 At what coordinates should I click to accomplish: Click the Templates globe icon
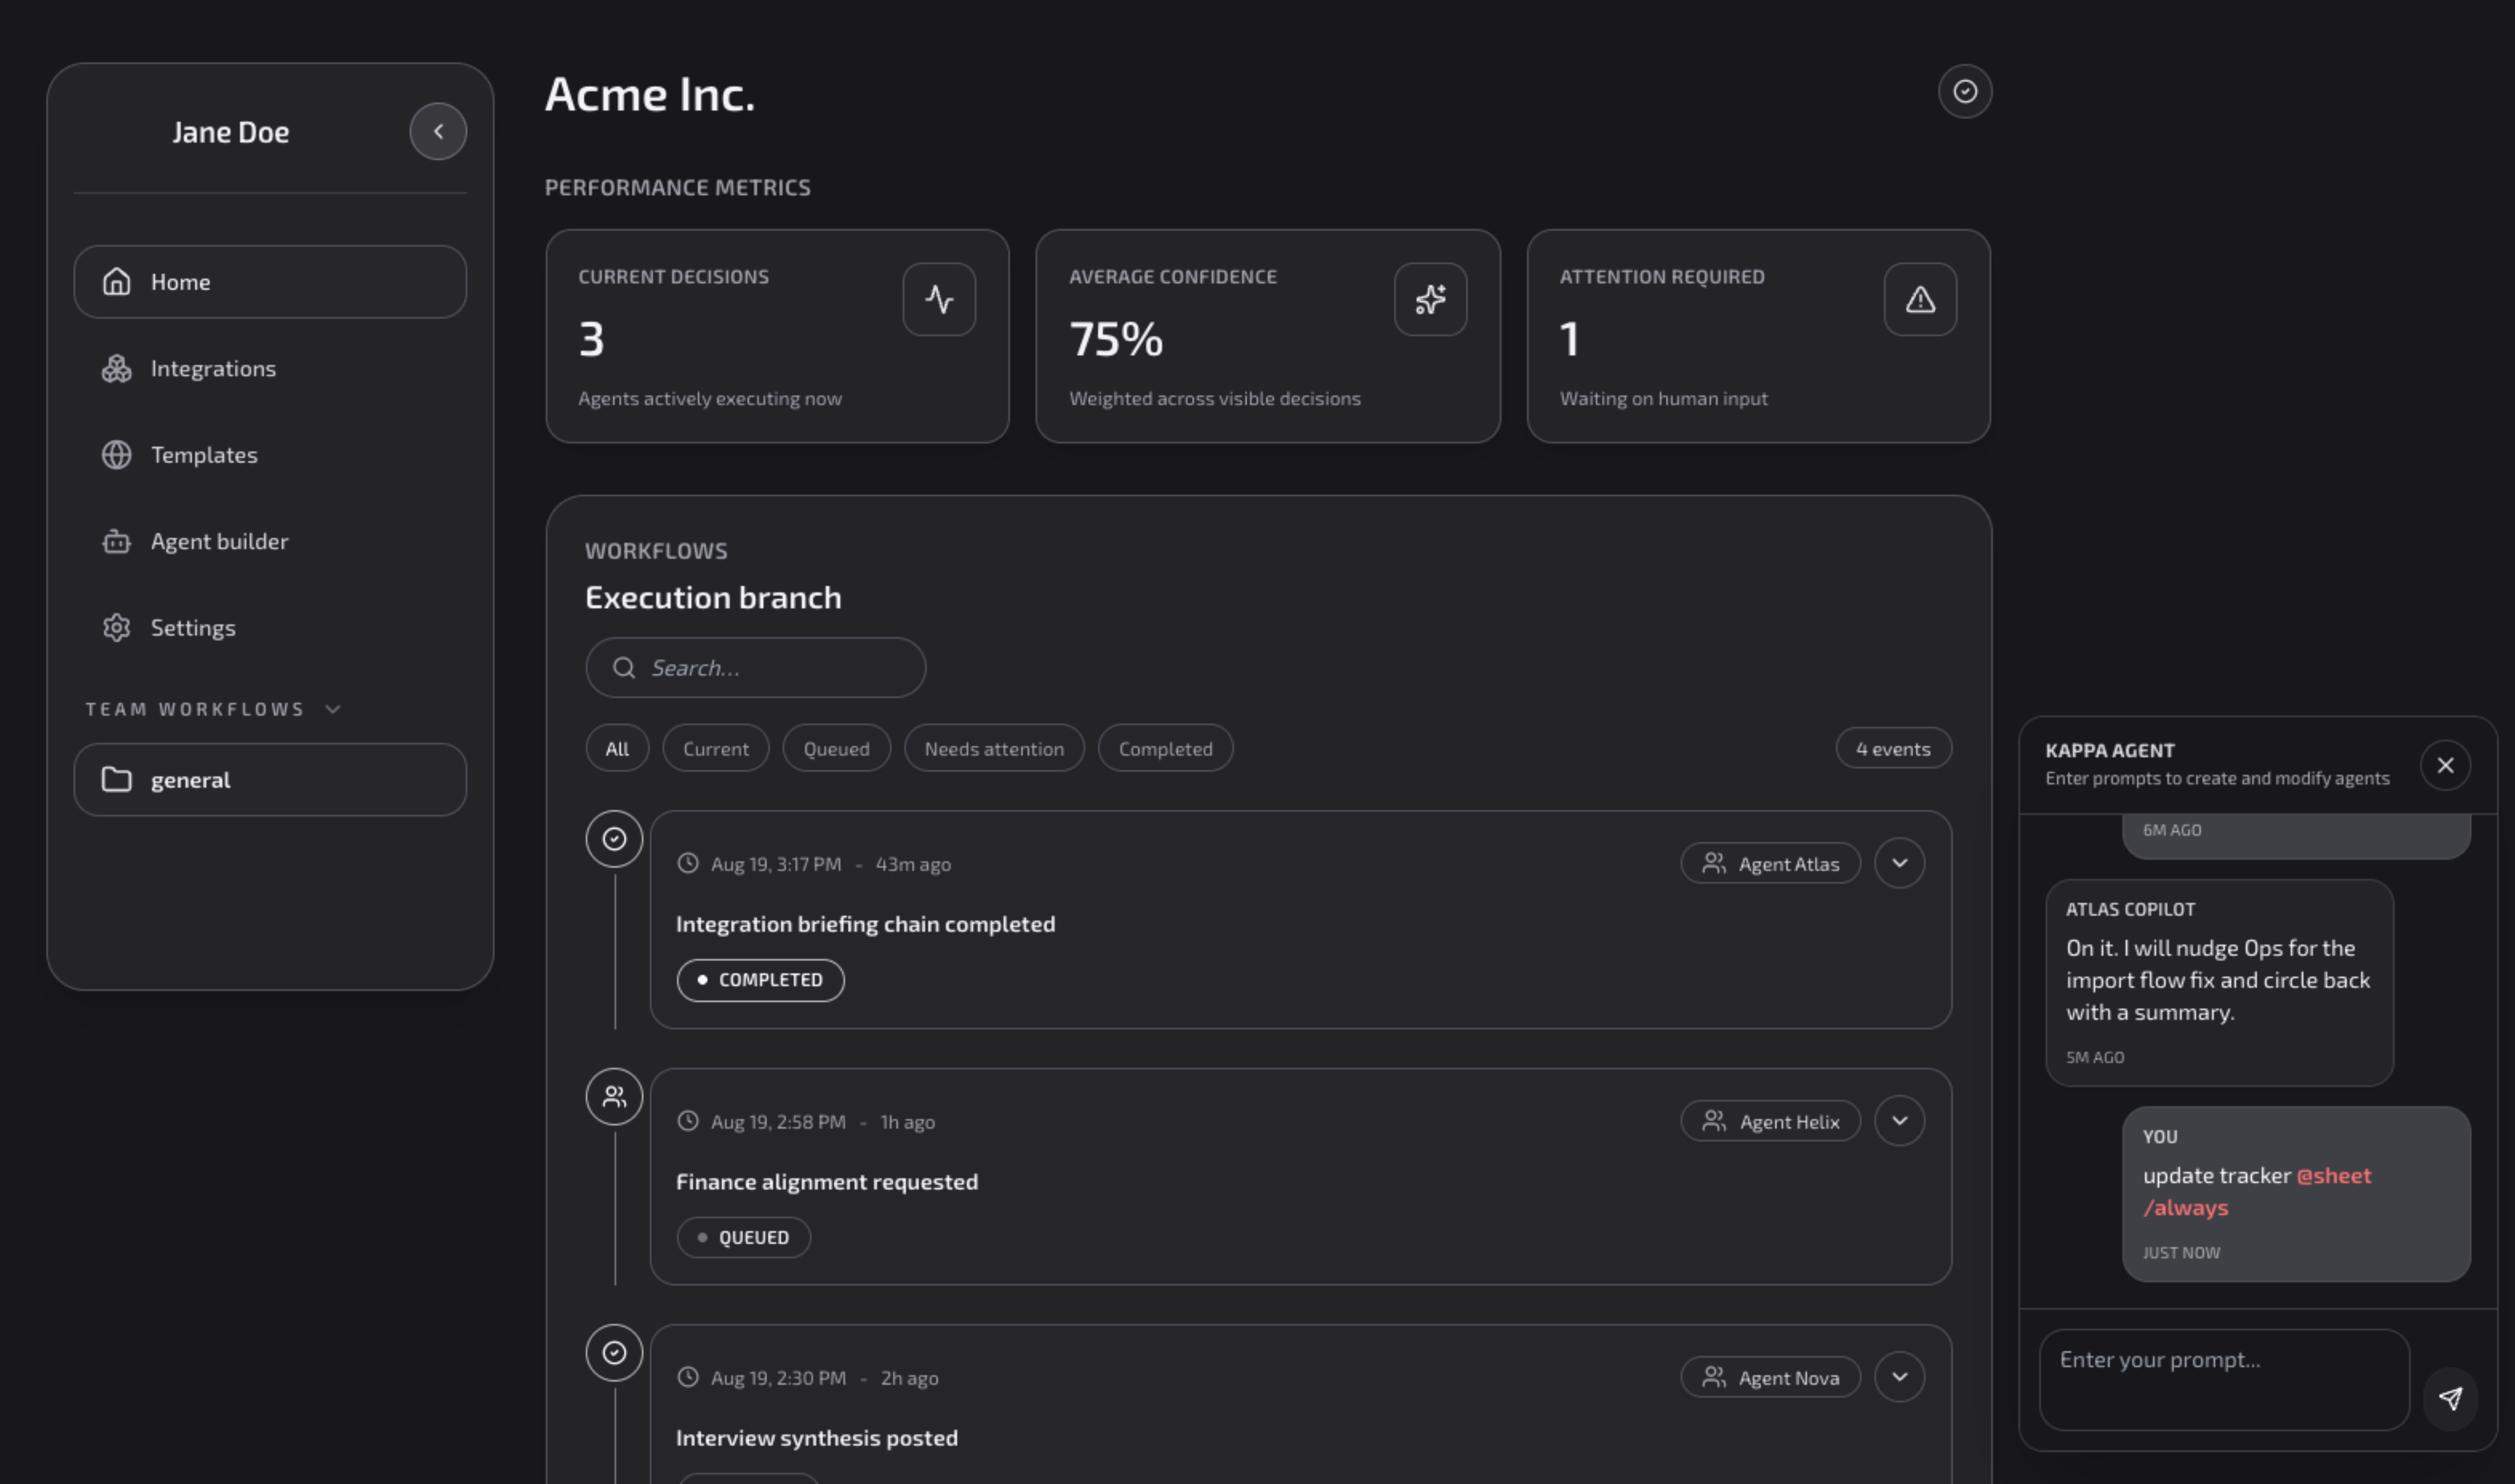(115, 455)
